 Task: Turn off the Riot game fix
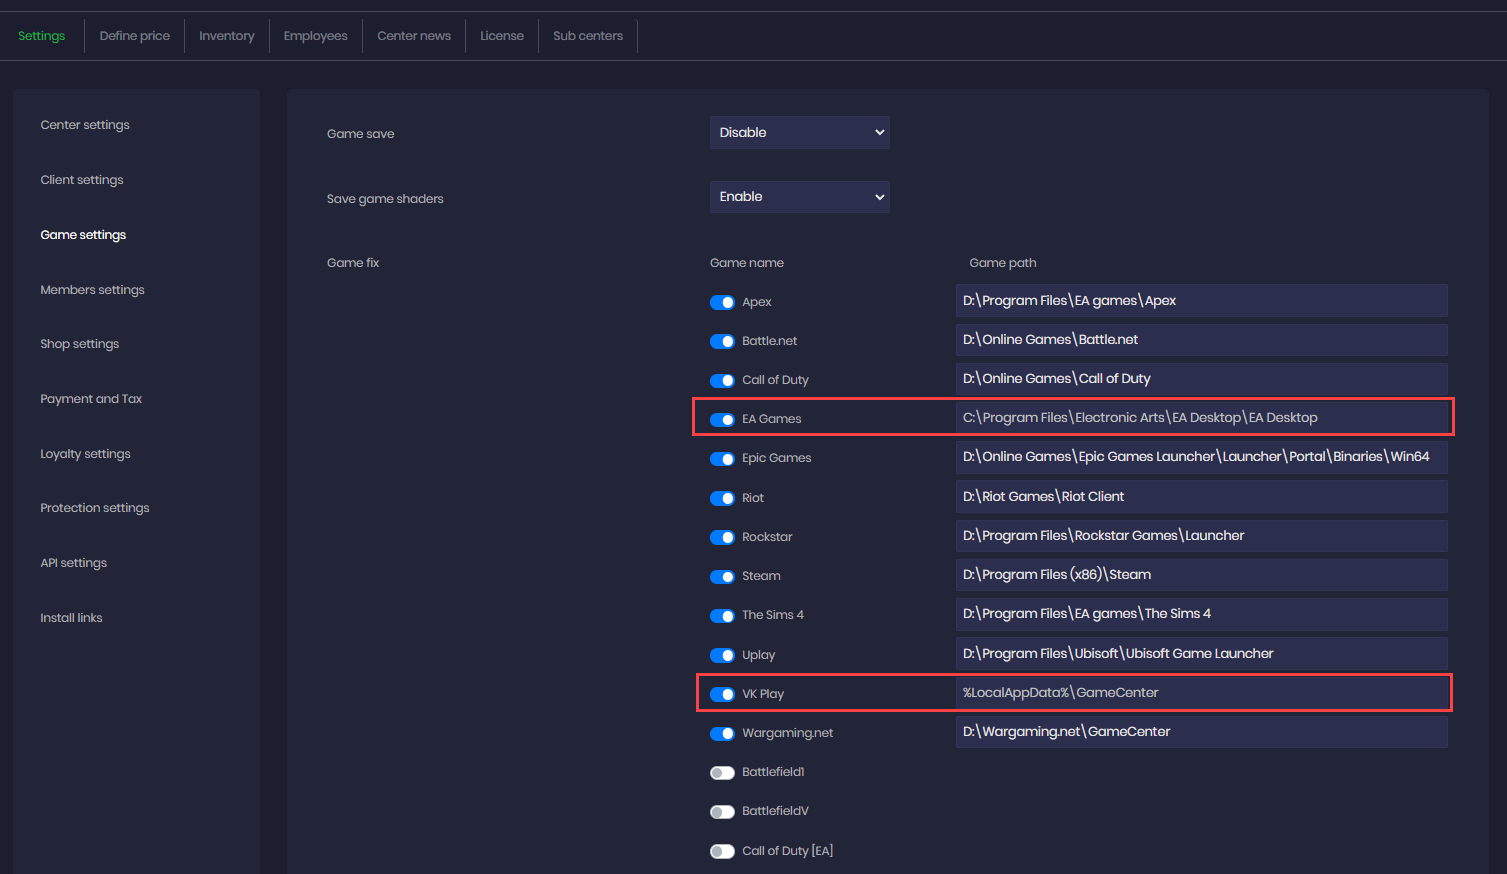[722, 498]
